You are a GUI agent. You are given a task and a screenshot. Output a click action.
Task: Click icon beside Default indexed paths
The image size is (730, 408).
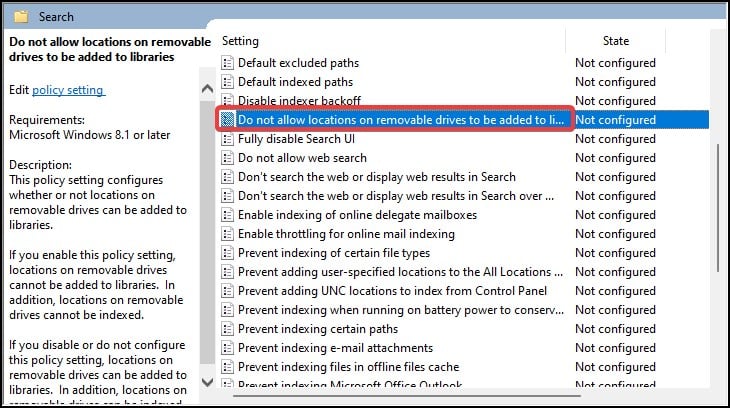coord(228,82)
